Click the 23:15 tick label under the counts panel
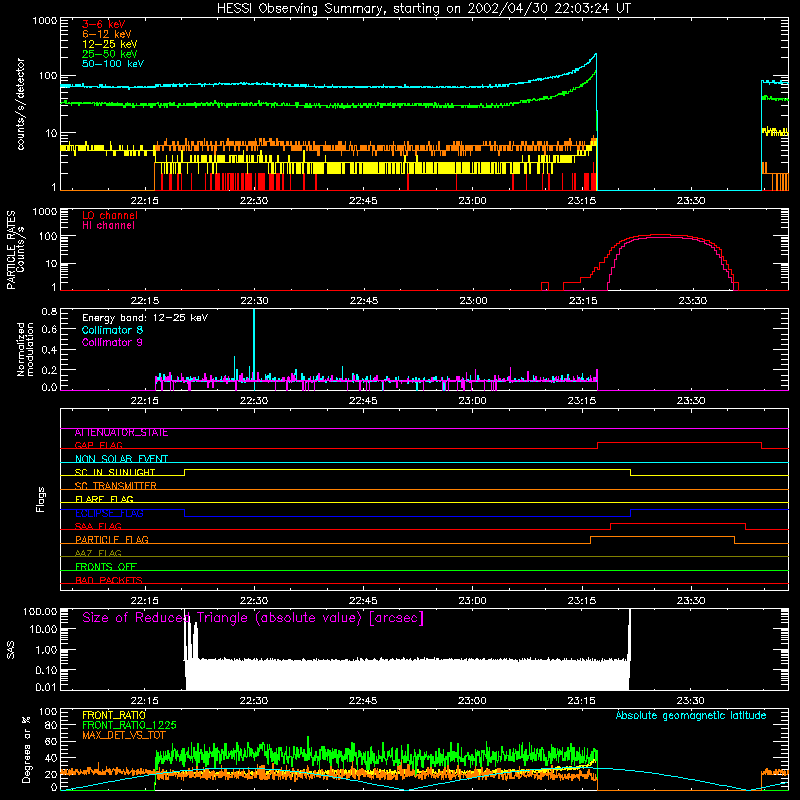 pyautogui.click(x=582, y=201)
